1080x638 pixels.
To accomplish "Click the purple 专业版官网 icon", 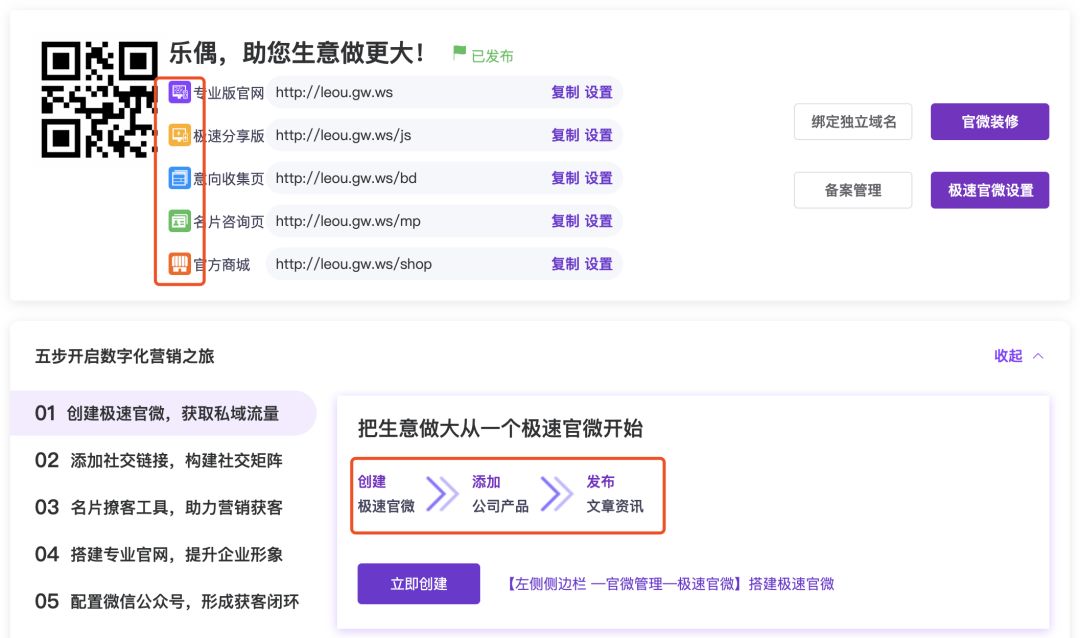I will pos(180,92).
